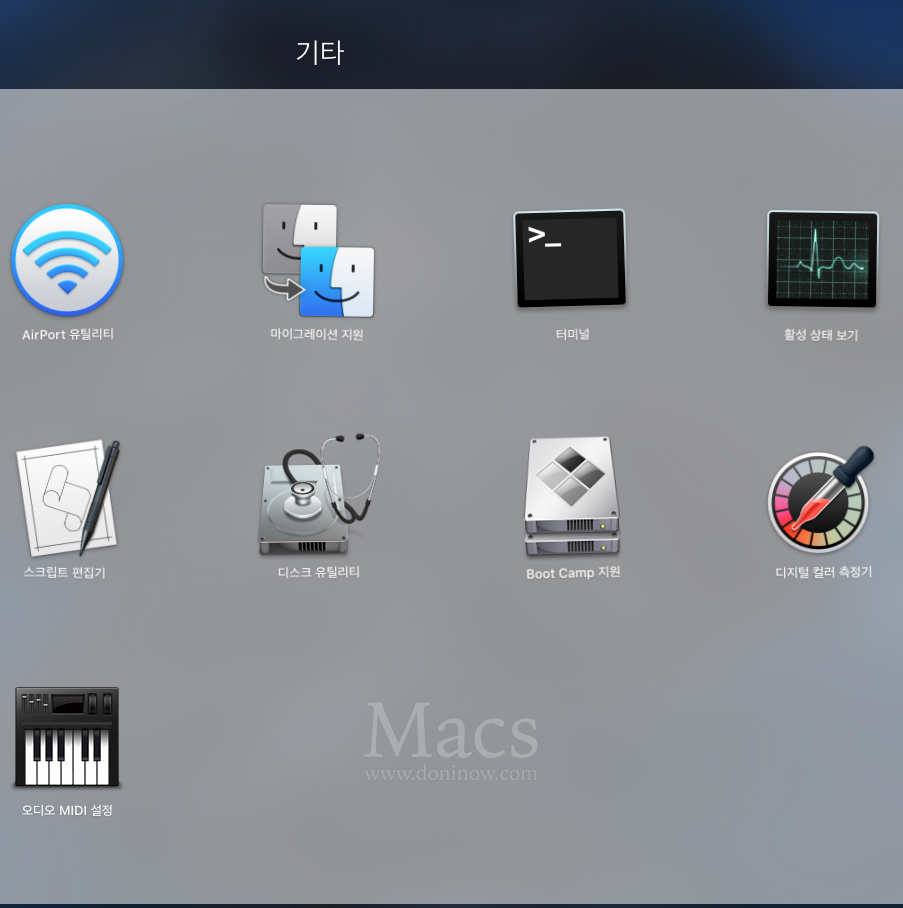Open the AirPort 유틸리티 app icon

67,260
